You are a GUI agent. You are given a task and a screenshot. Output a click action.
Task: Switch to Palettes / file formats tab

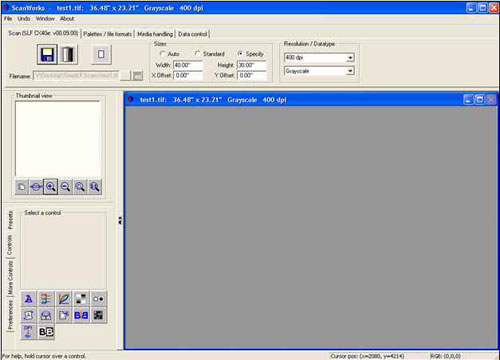point(107,34)
